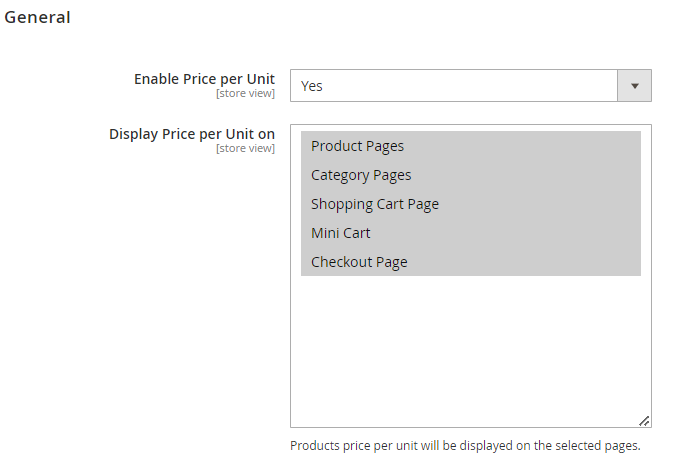Click store view under Display Price per Unit on
The width and height of the screenshot is (685, 476).
point(246,148)
